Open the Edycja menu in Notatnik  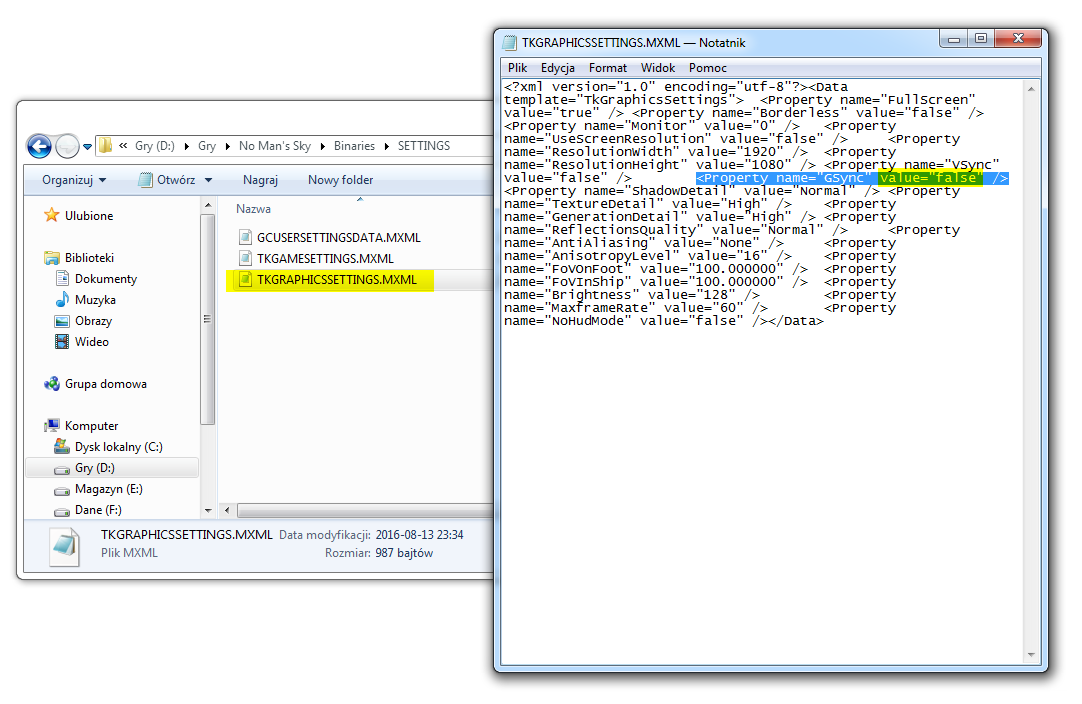tap(558, 68)
